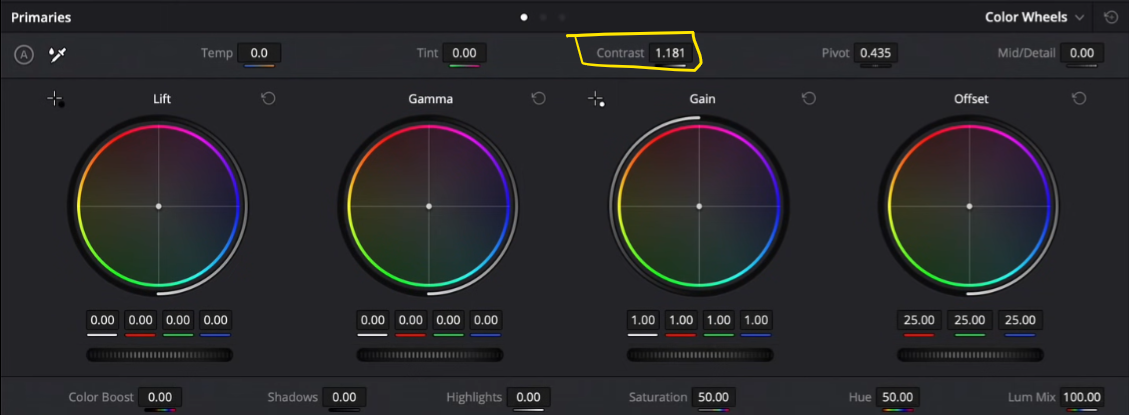
Task: Select Gain red value field
Action: point(680,321)
